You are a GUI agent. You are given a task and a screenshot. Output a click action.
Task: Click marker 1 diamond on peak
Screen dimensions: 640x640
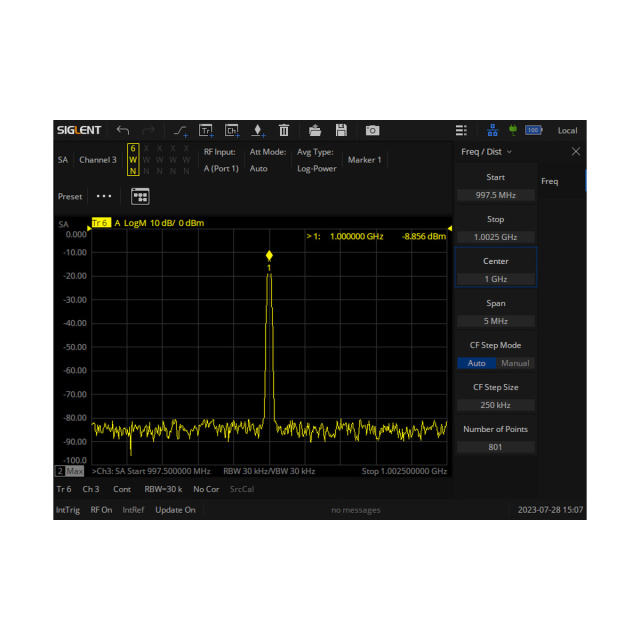(269, 256)
